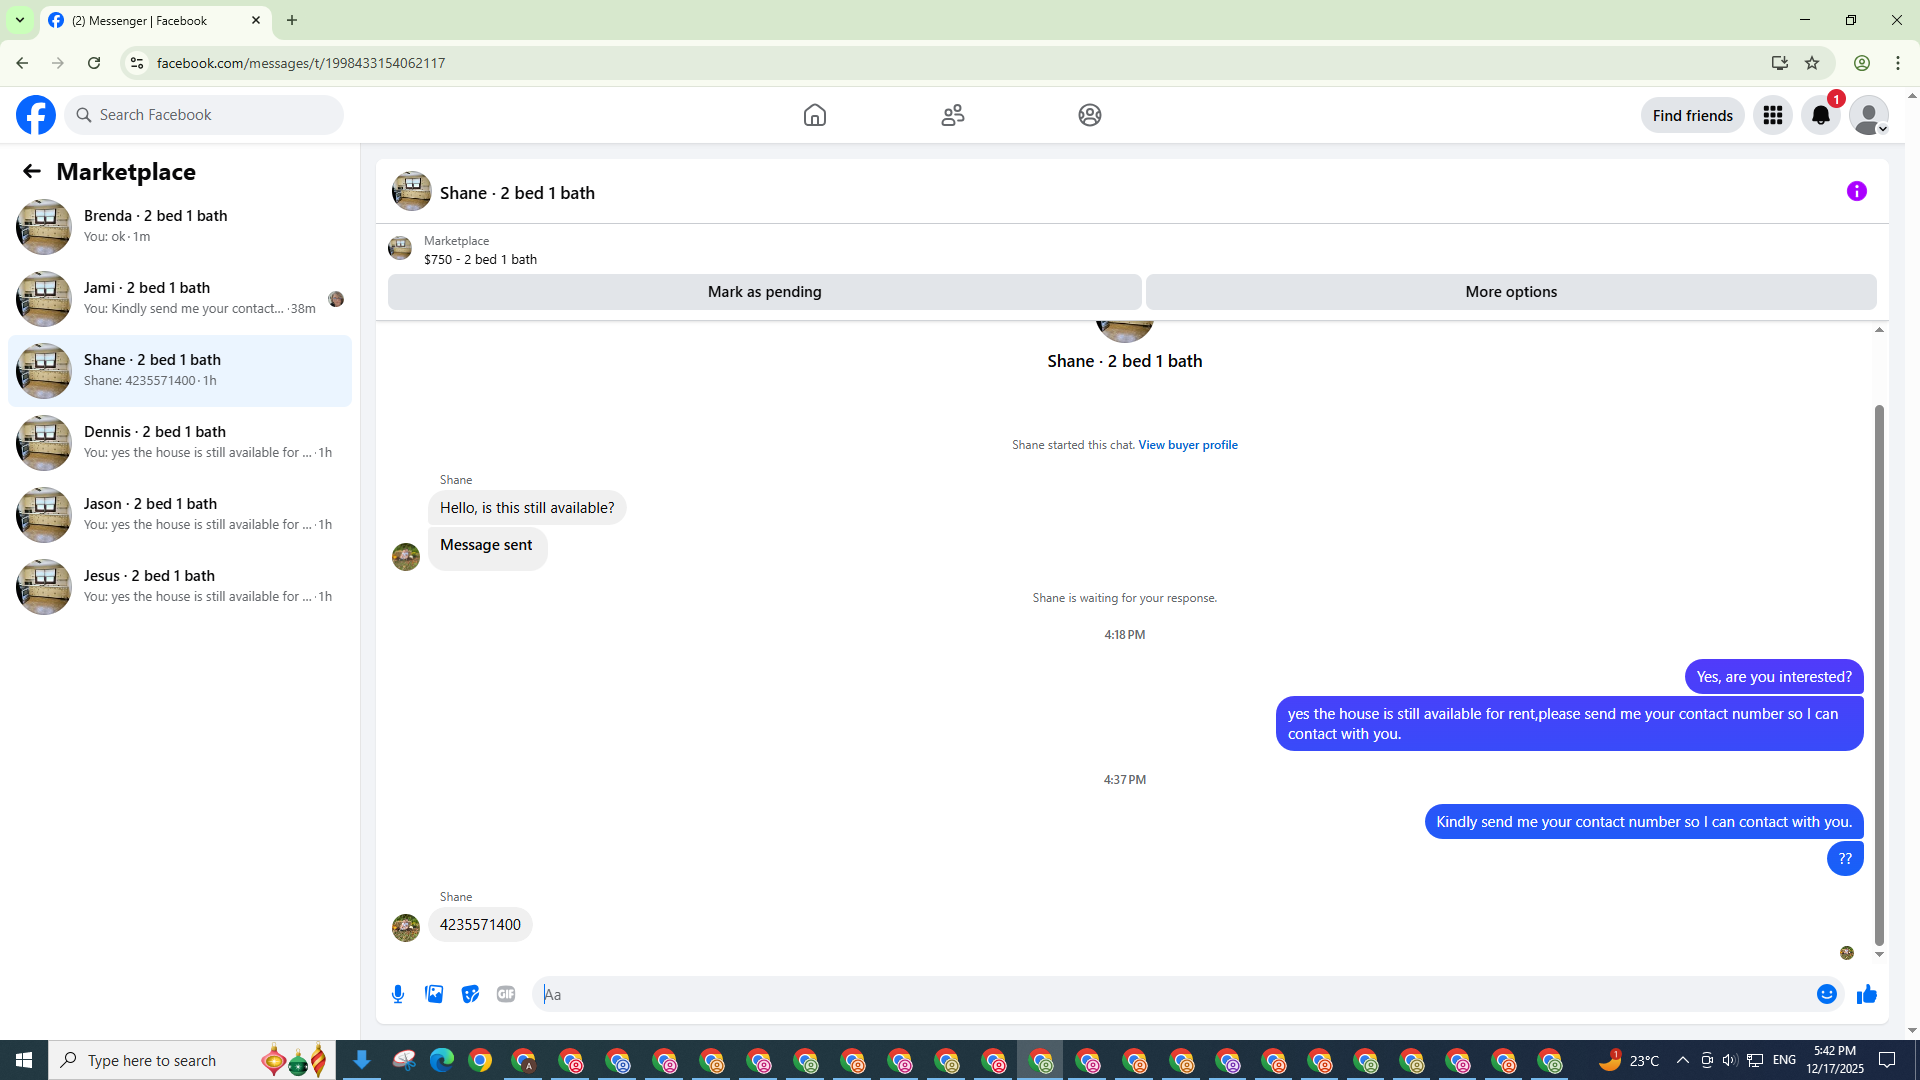Open Chrome tab search dropdown arrow

[x=19, y=20]
